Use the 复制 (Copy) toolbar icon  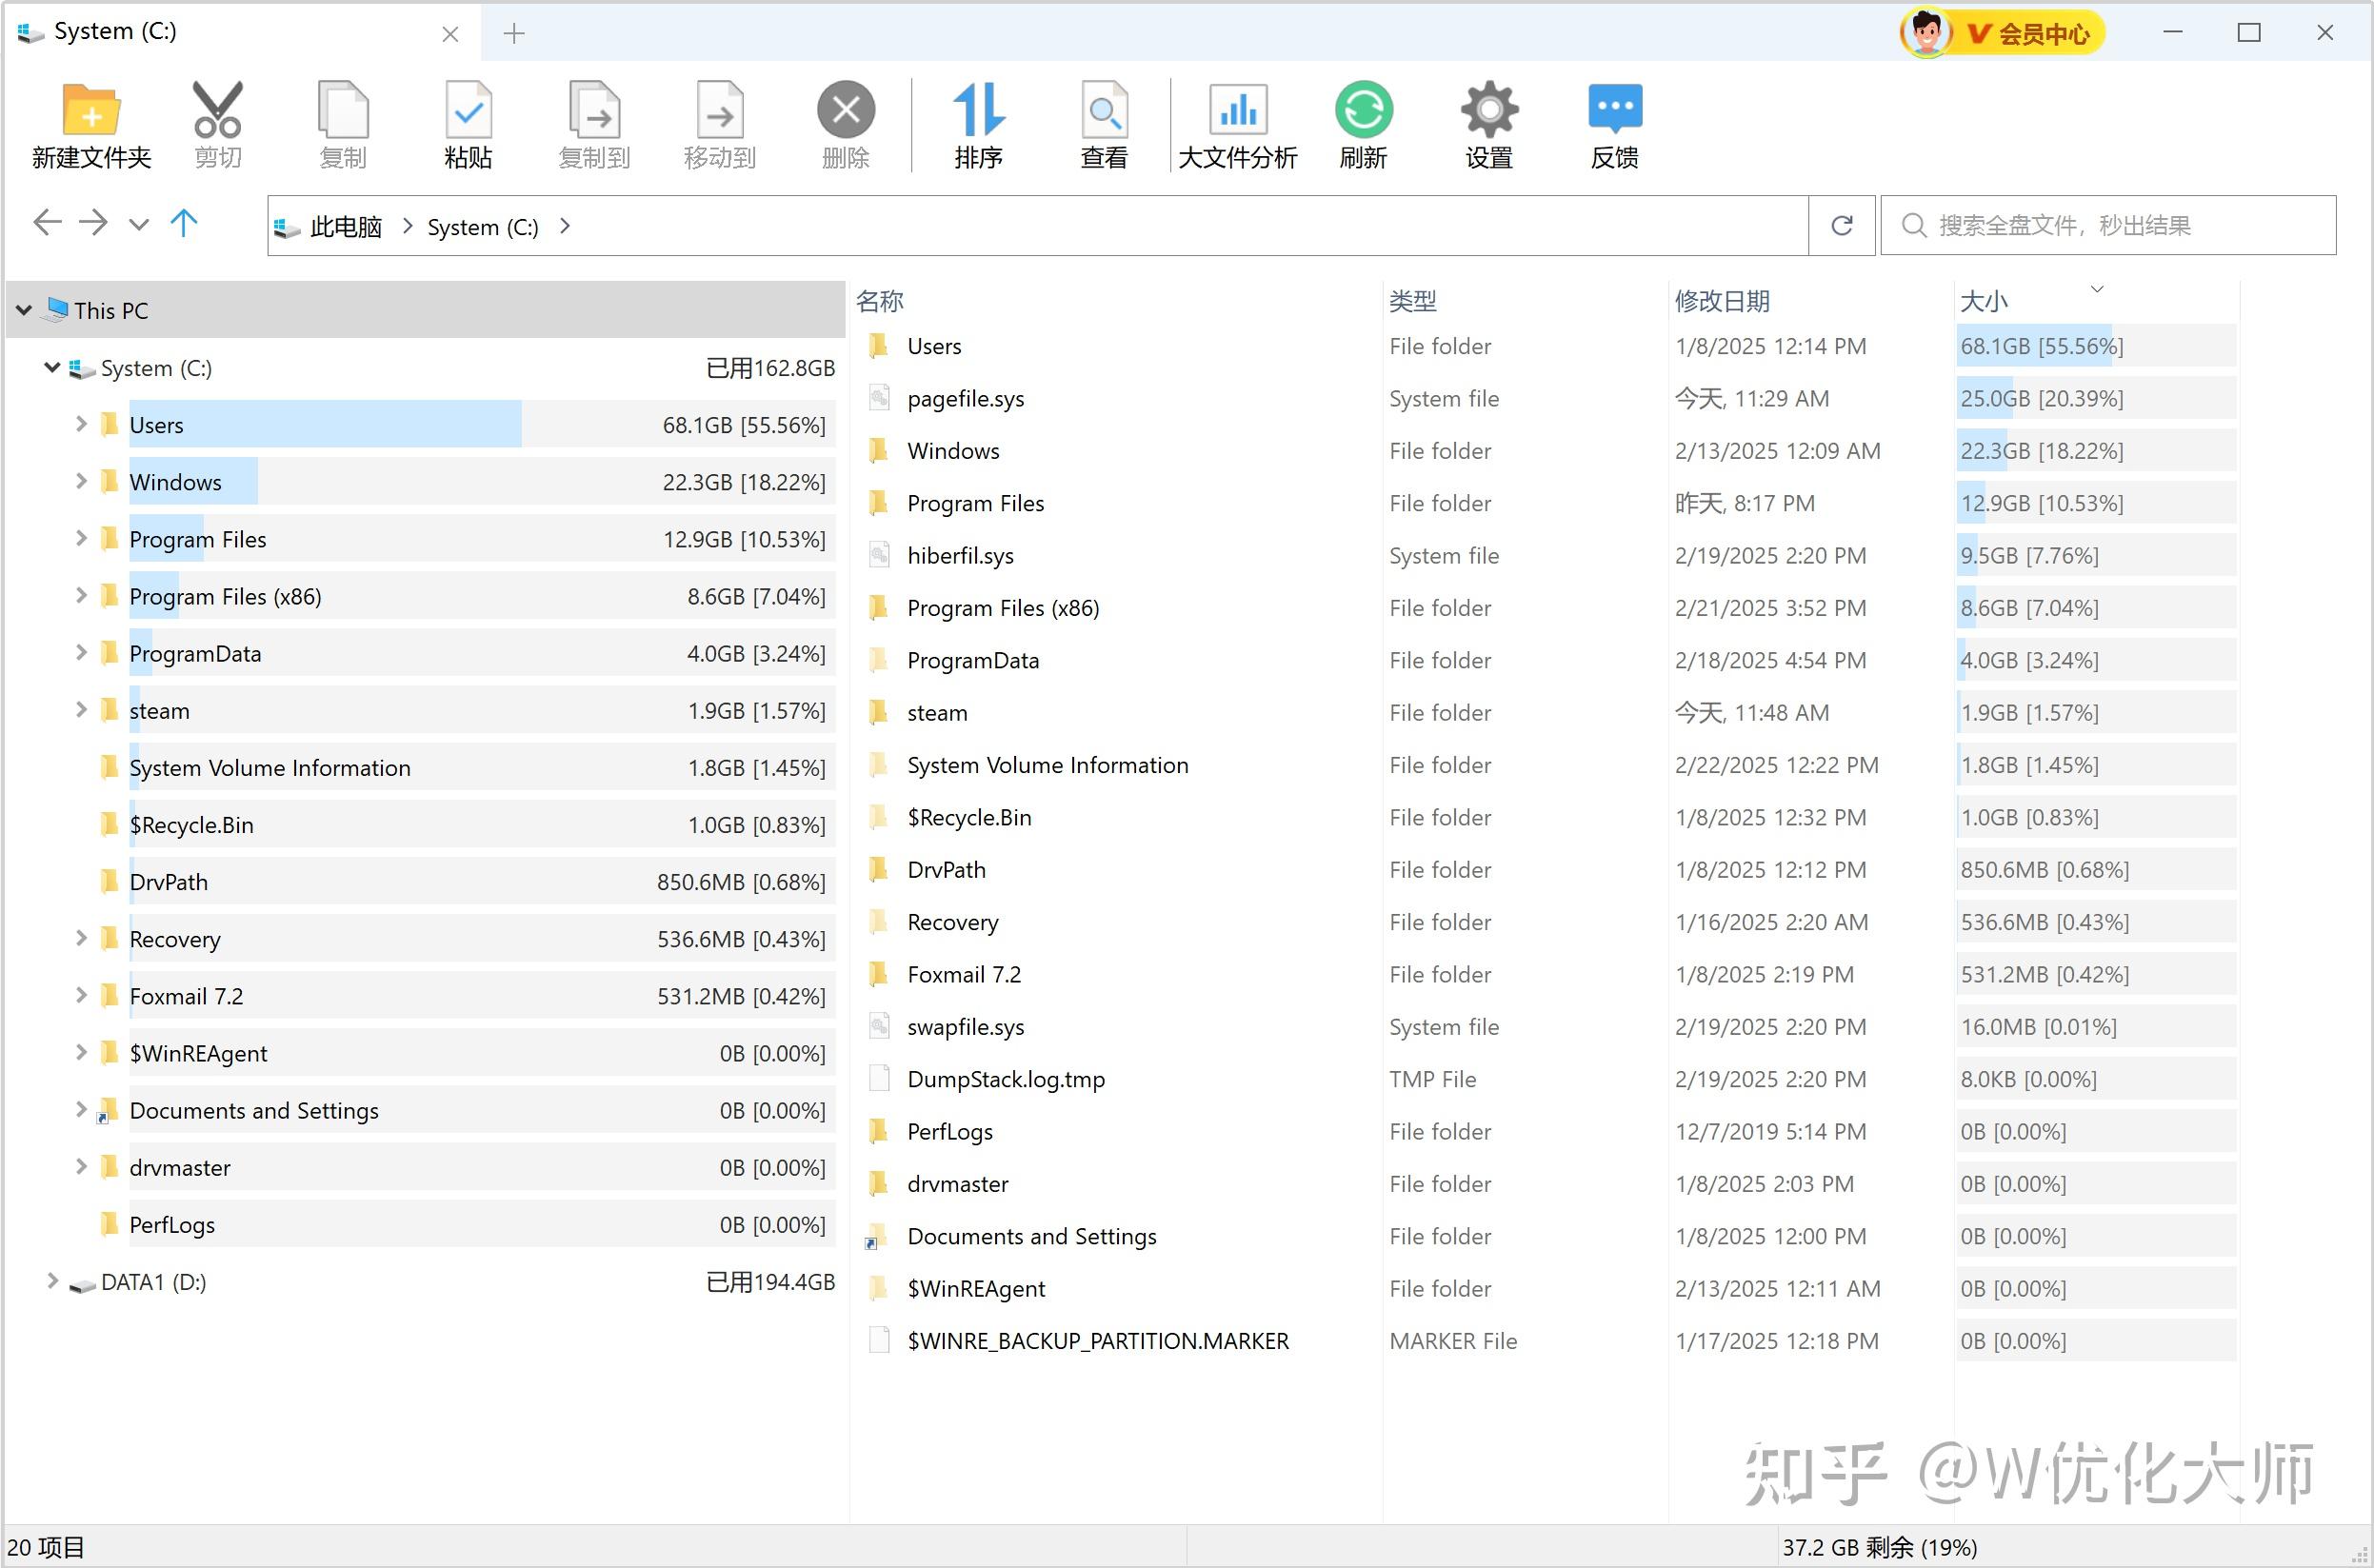(x=342, y=123)
